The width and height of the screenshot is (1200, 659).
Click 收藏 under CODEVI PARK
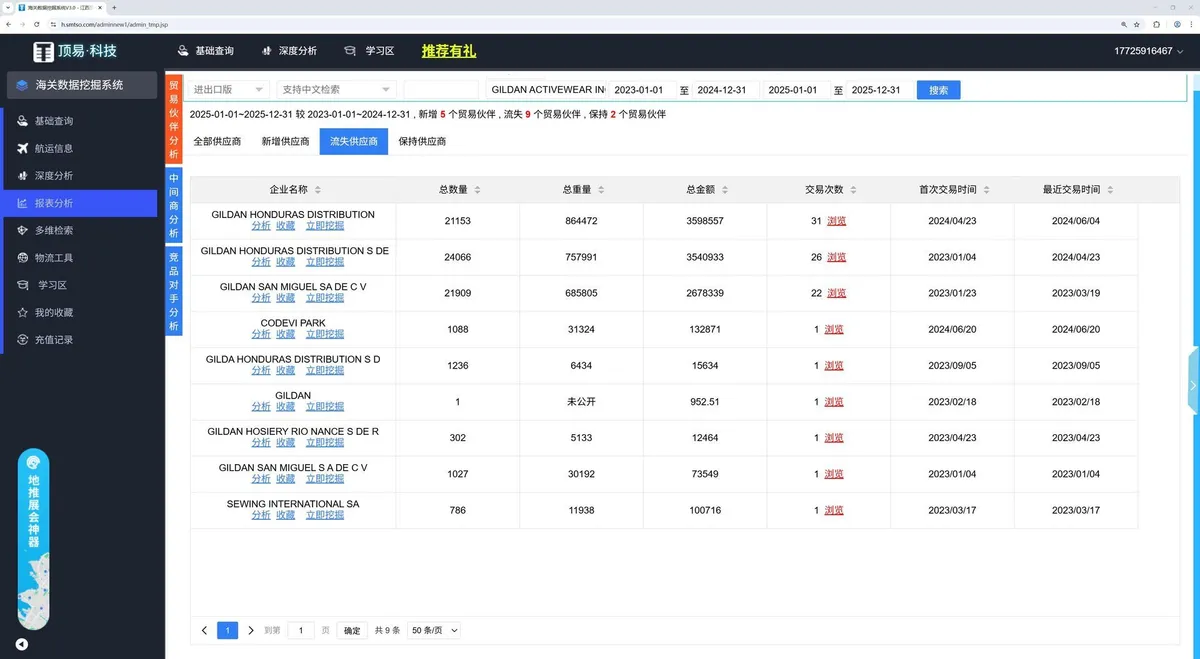[285, 334]
